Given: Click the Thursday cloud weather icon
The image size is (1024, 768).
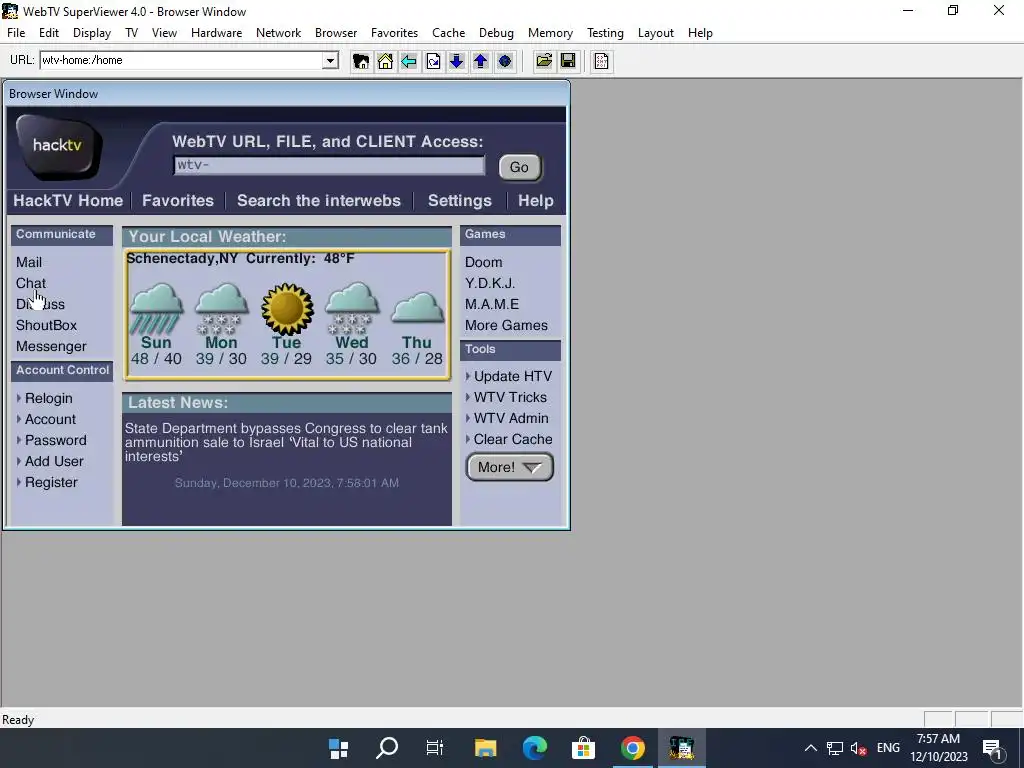Looking at the screenshot, I should 417,308.
